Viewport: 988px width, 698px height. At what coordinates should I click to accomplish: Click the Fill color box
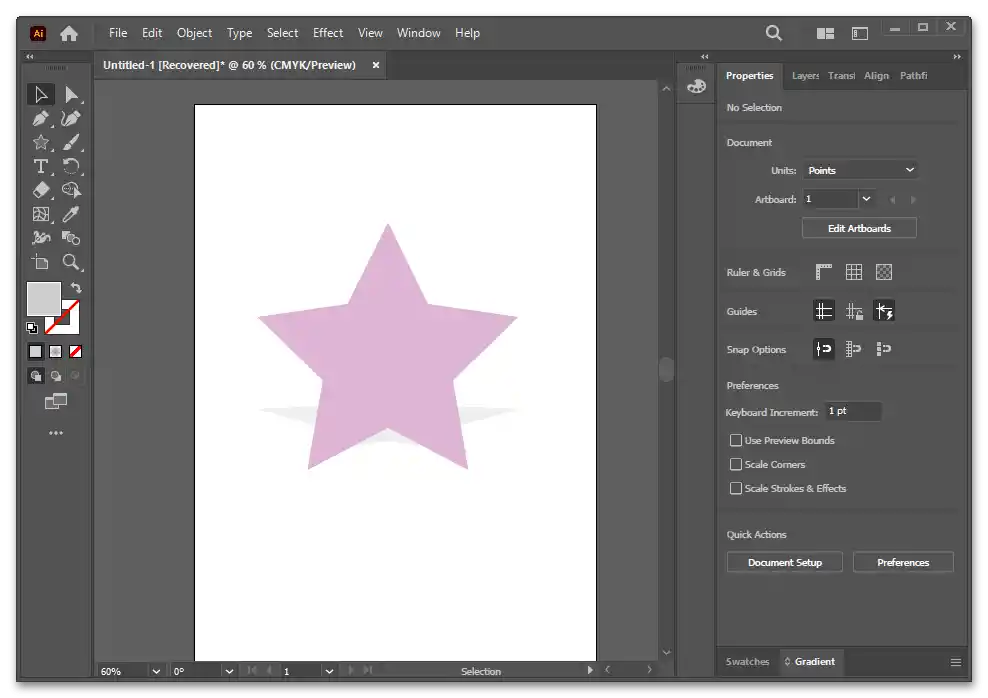pyautogui.click(x=43, y=299)
